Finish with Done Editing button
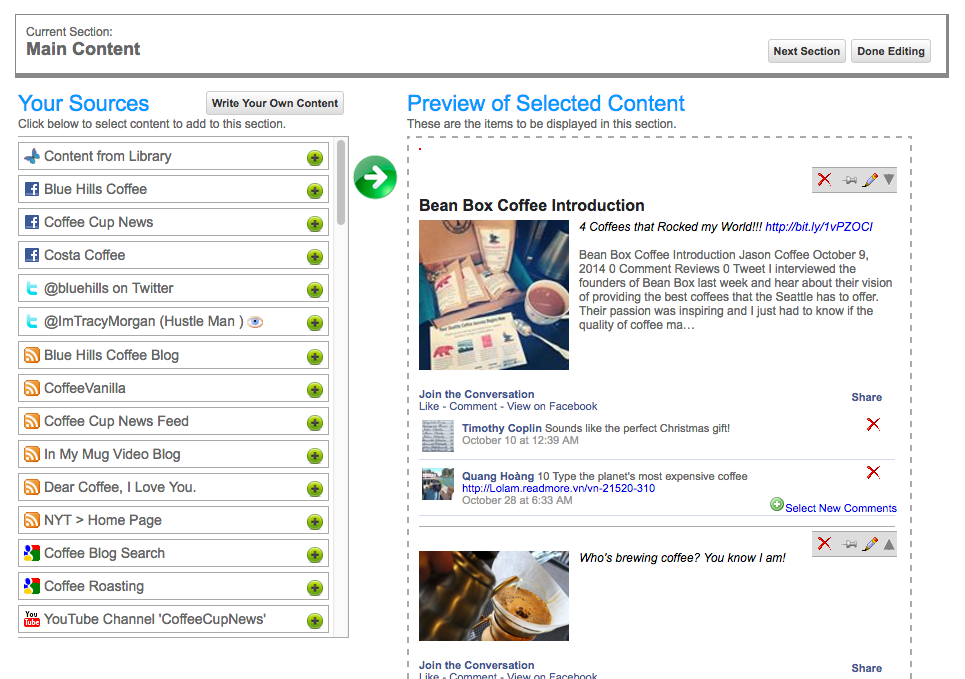This screenshot has height=679, width=965. point(891,51)
